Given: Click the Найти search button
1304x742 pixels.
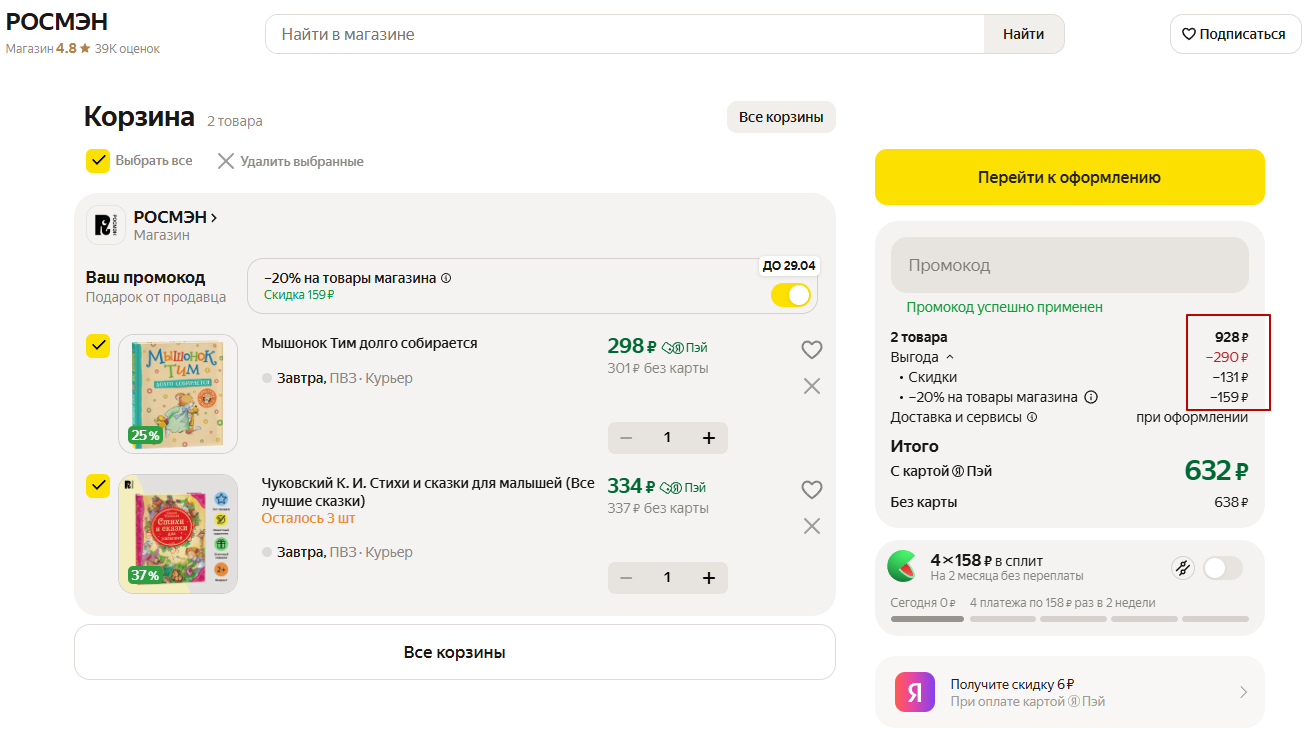Looking at the screenshot, I should pos(1024,34).
